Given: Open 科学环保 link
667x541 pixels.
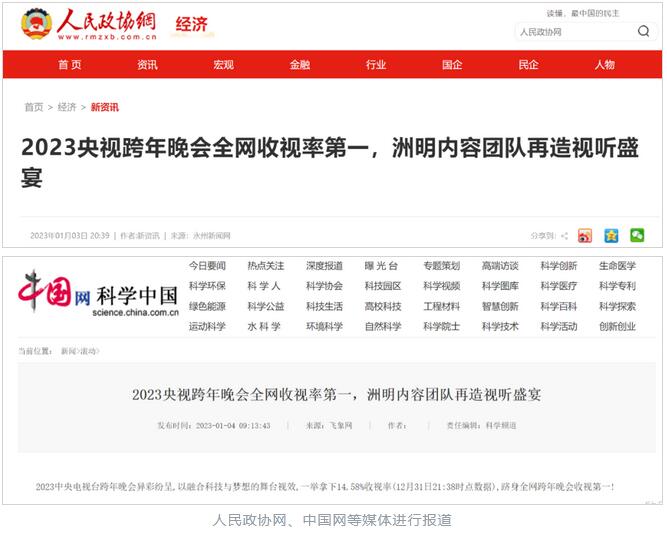Looking at the screenshot, I should (x=207, y=286).
